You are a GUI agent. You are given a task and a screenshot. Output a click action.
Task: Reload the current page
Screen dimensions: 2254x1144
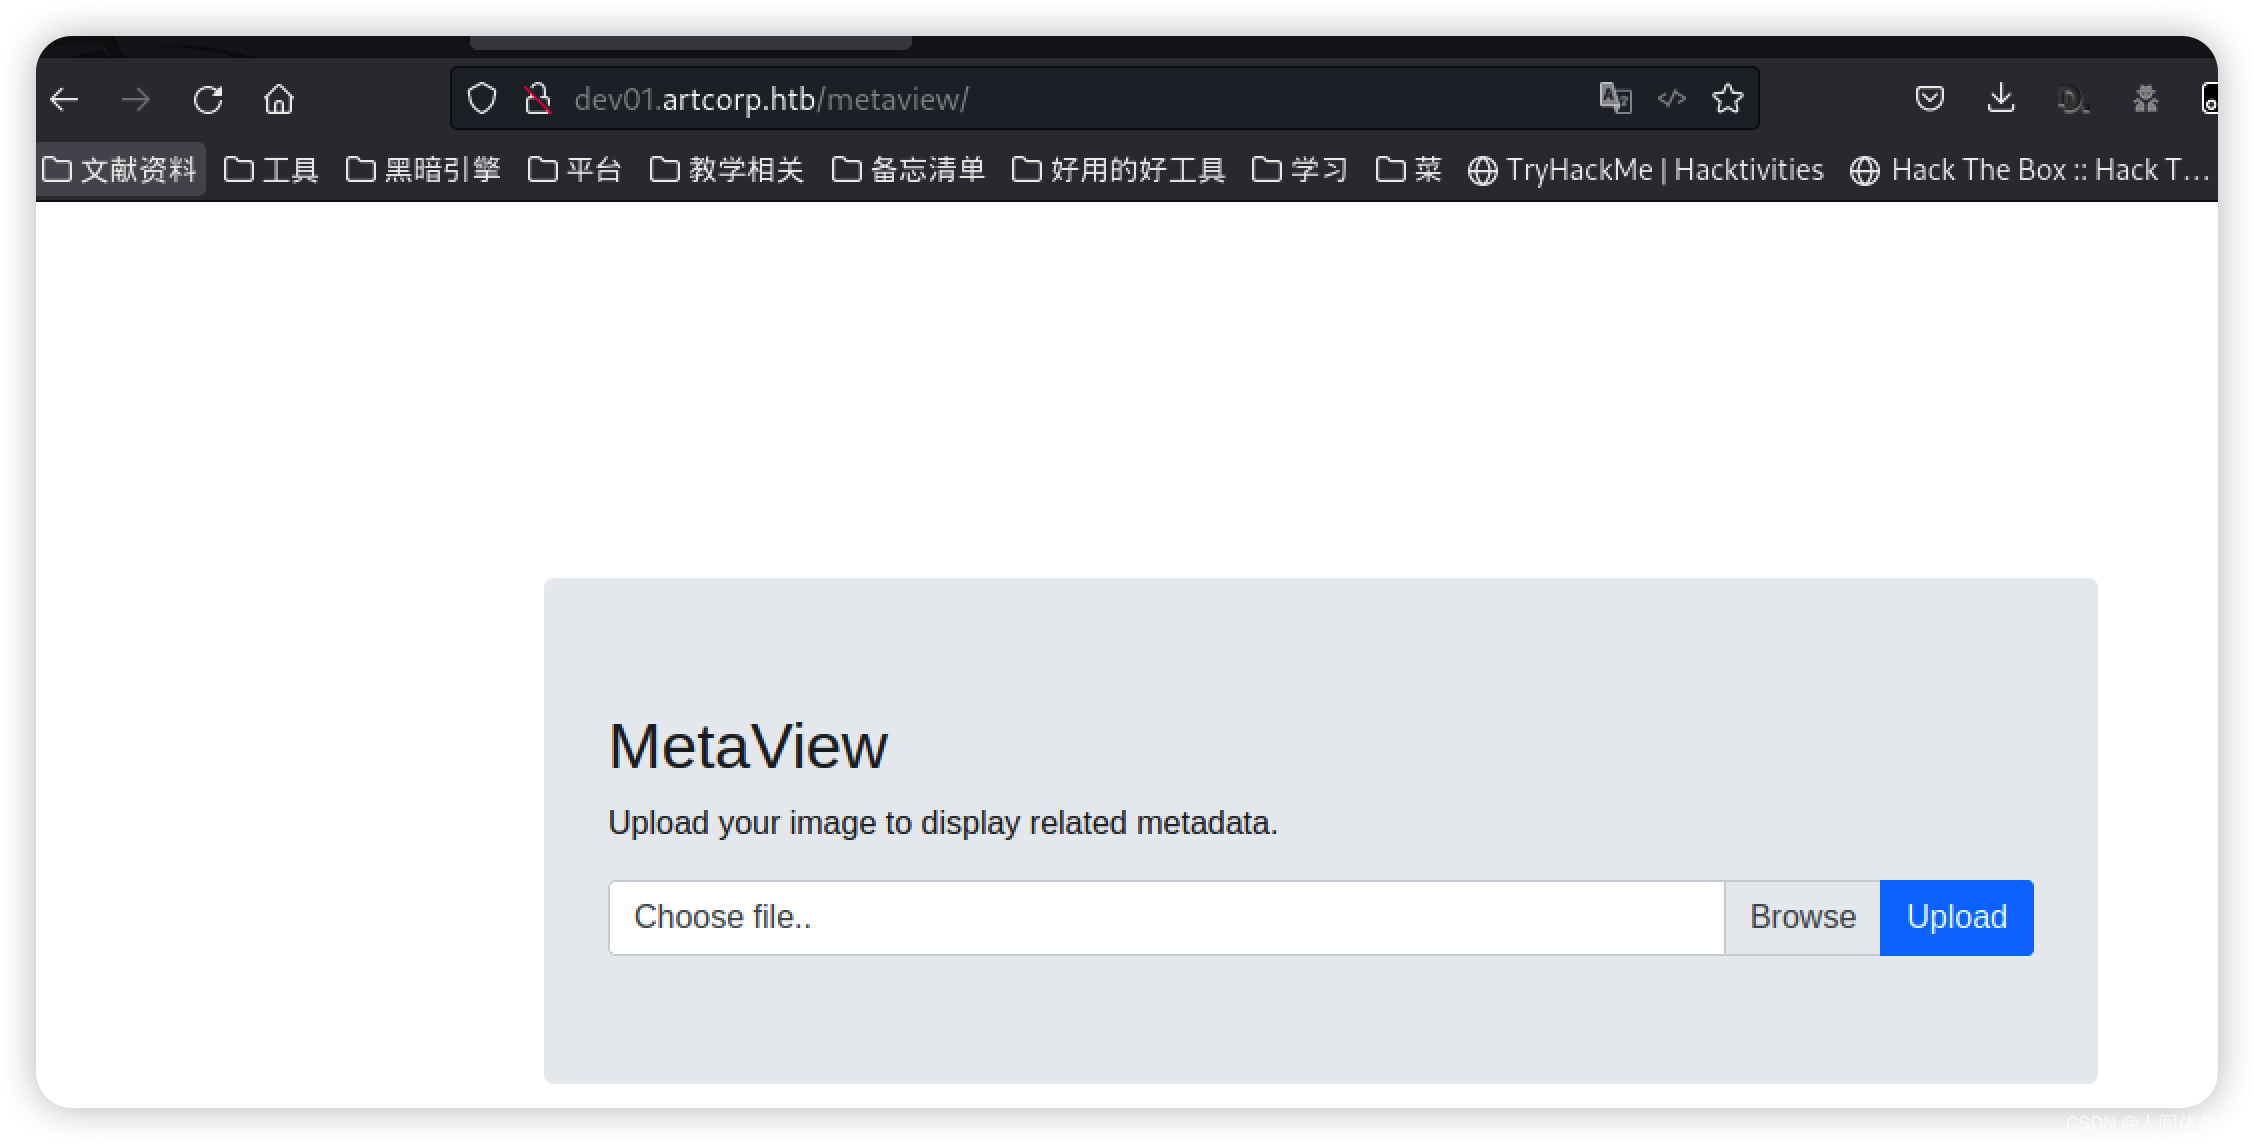point(208,99)
